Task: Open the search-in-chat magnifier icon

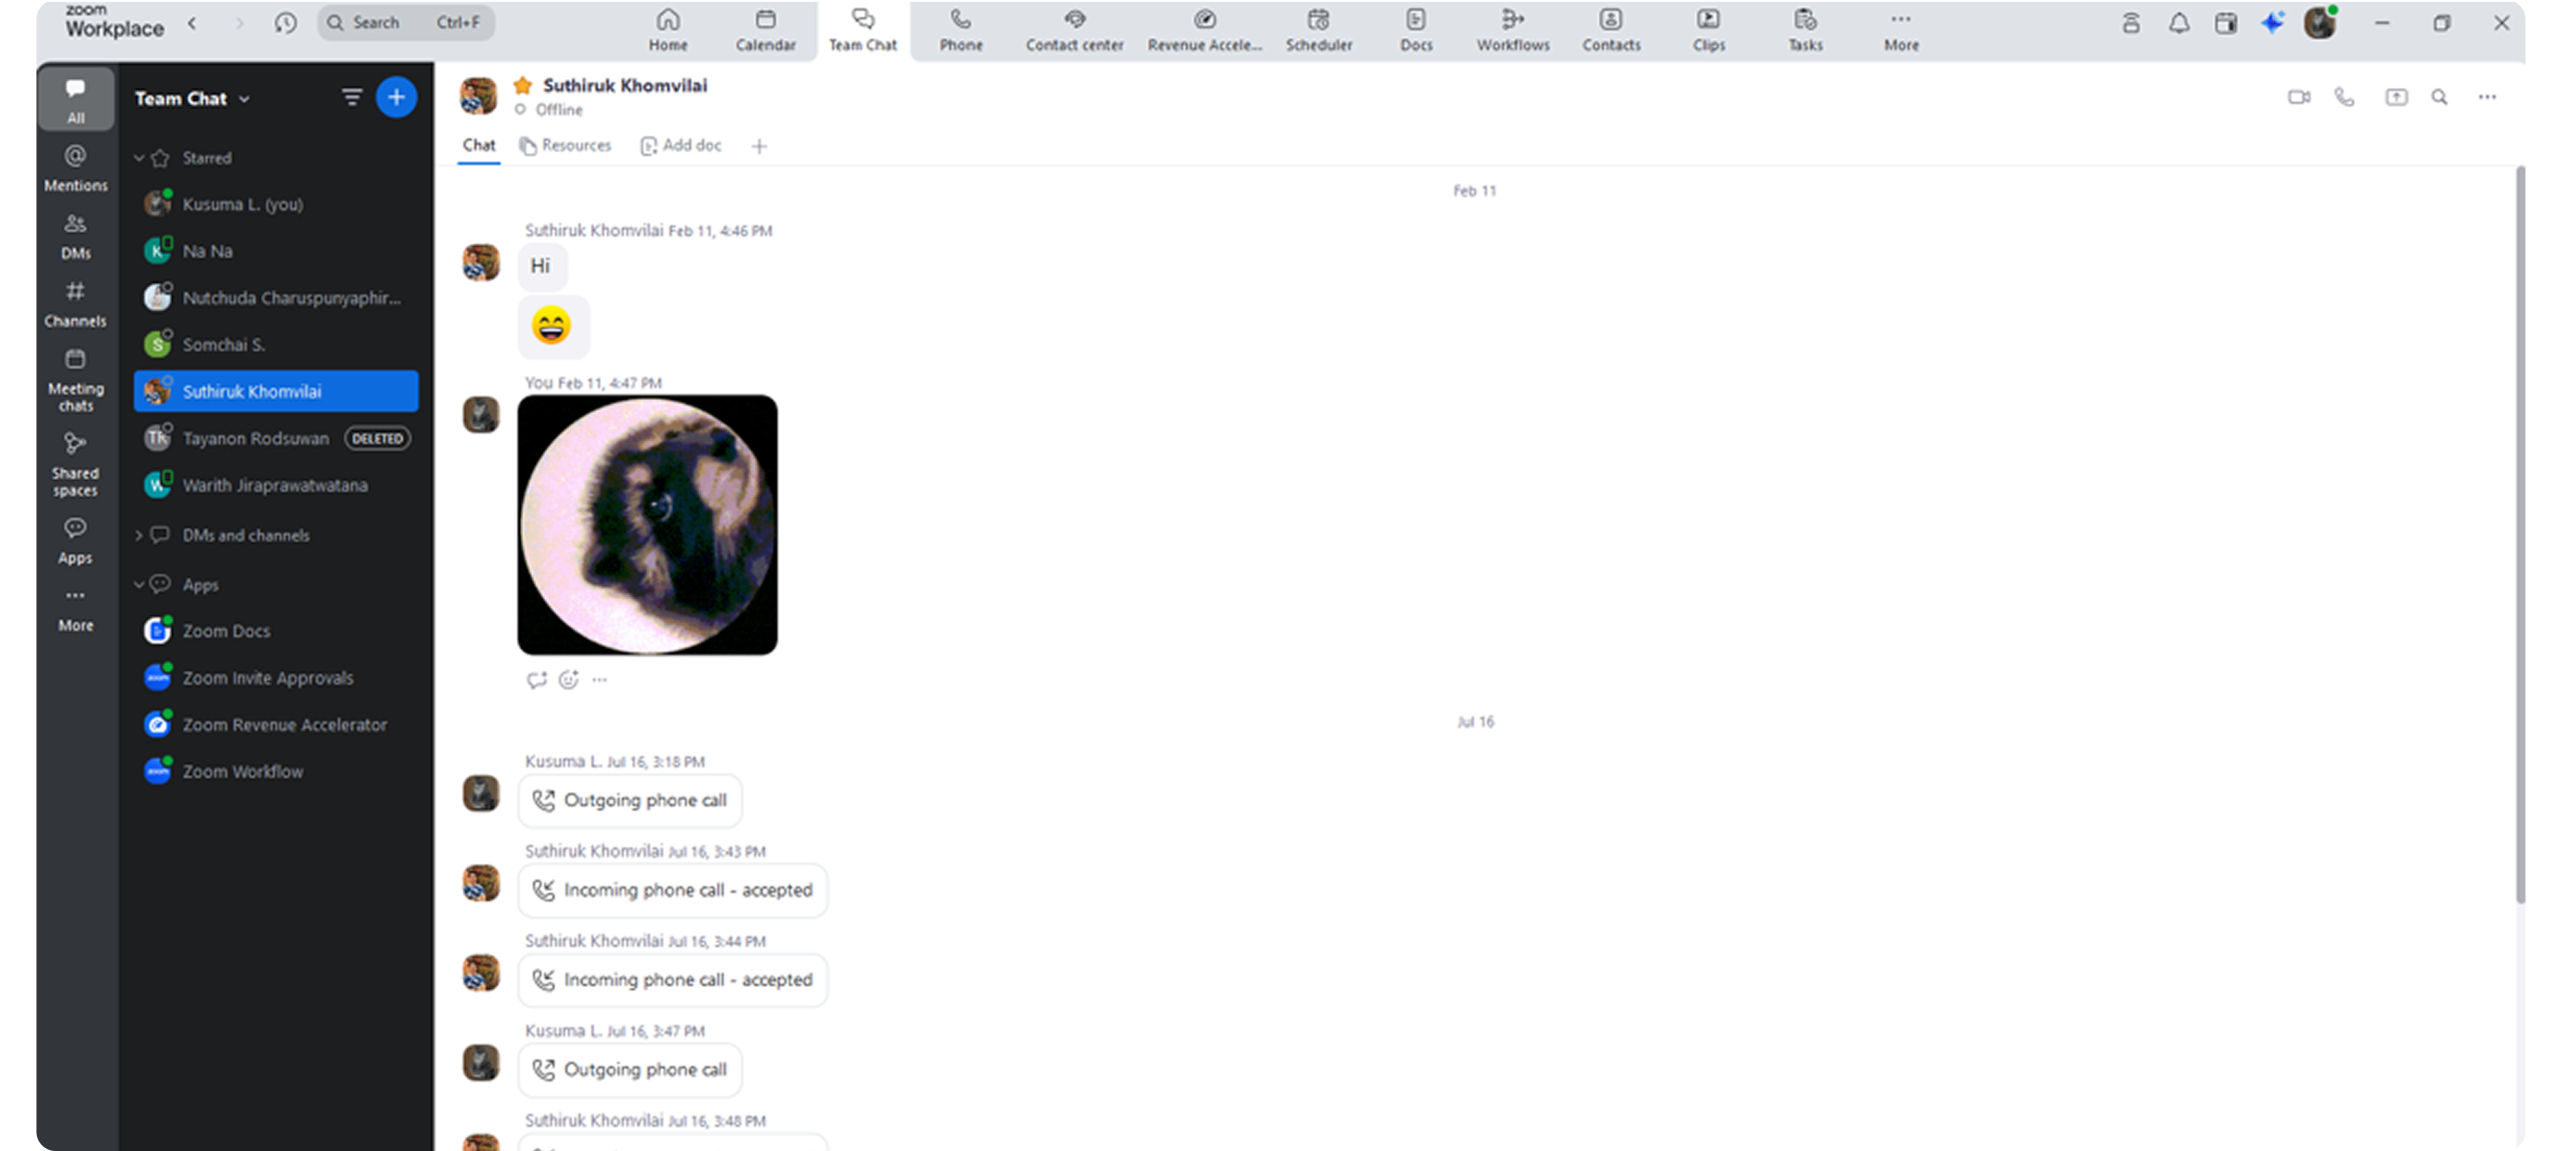Action: [2440, 97]
